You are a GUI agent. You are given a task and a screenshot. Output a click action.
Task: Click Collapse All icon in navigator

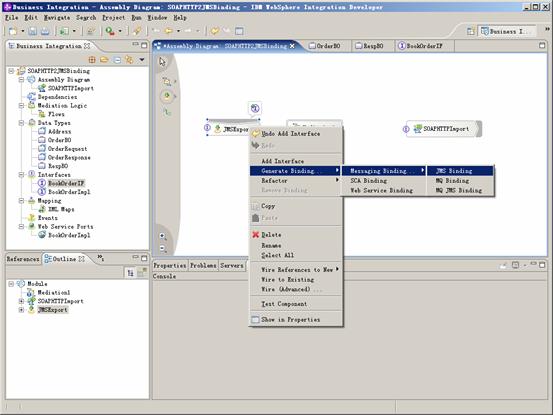click(117, 60)
